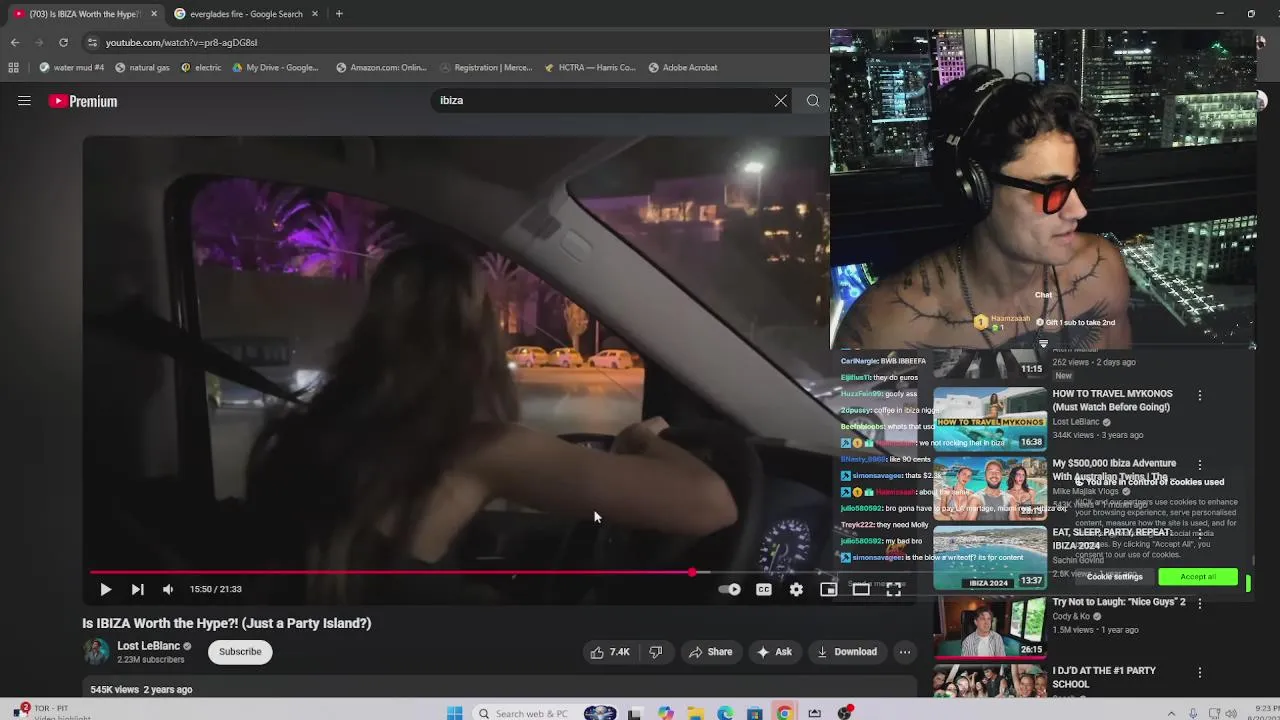Image resolution: width=1280 pixels, height=720 pixels.
Task: Open the Amazon.com bookmark
Action: 381,68
